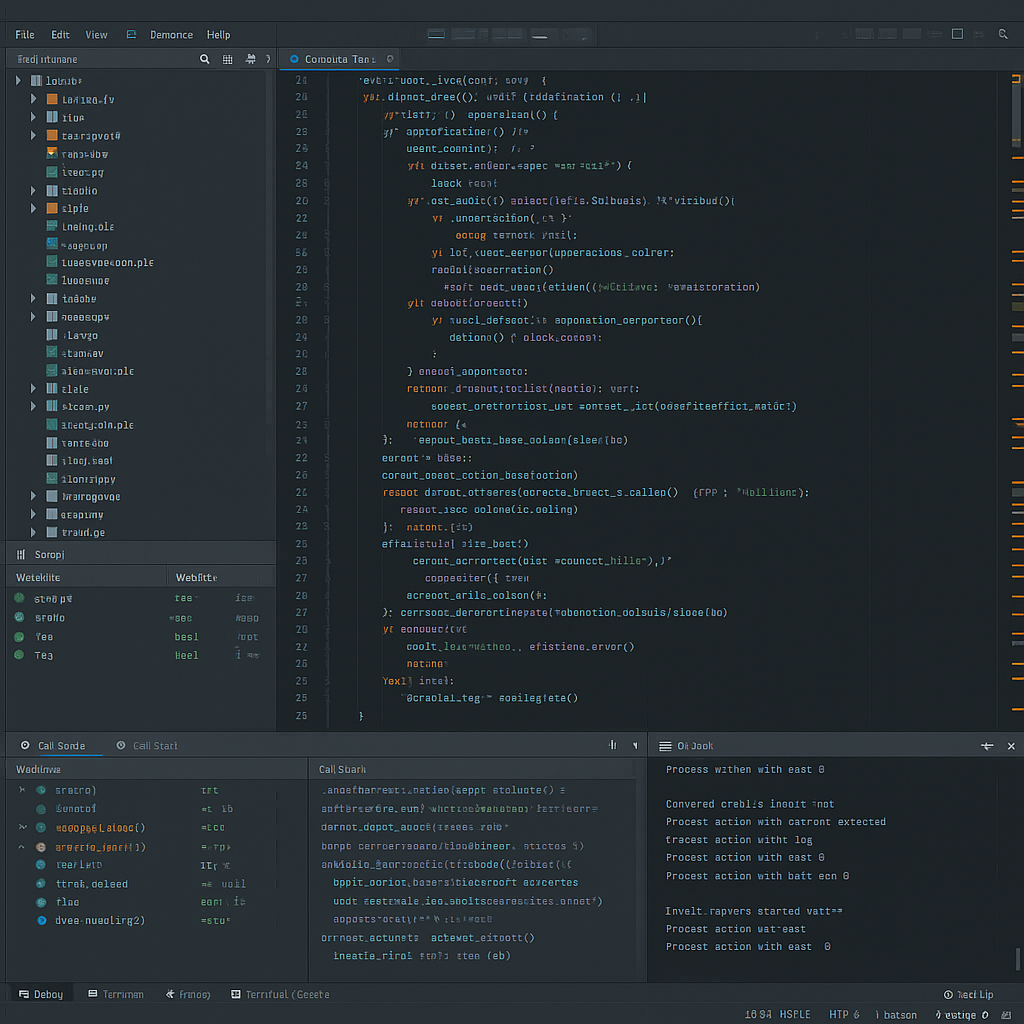This screenshot has width=1024, height=1024.
Task: Expand the 'inaohe' folder
Action: coord(33,298)
